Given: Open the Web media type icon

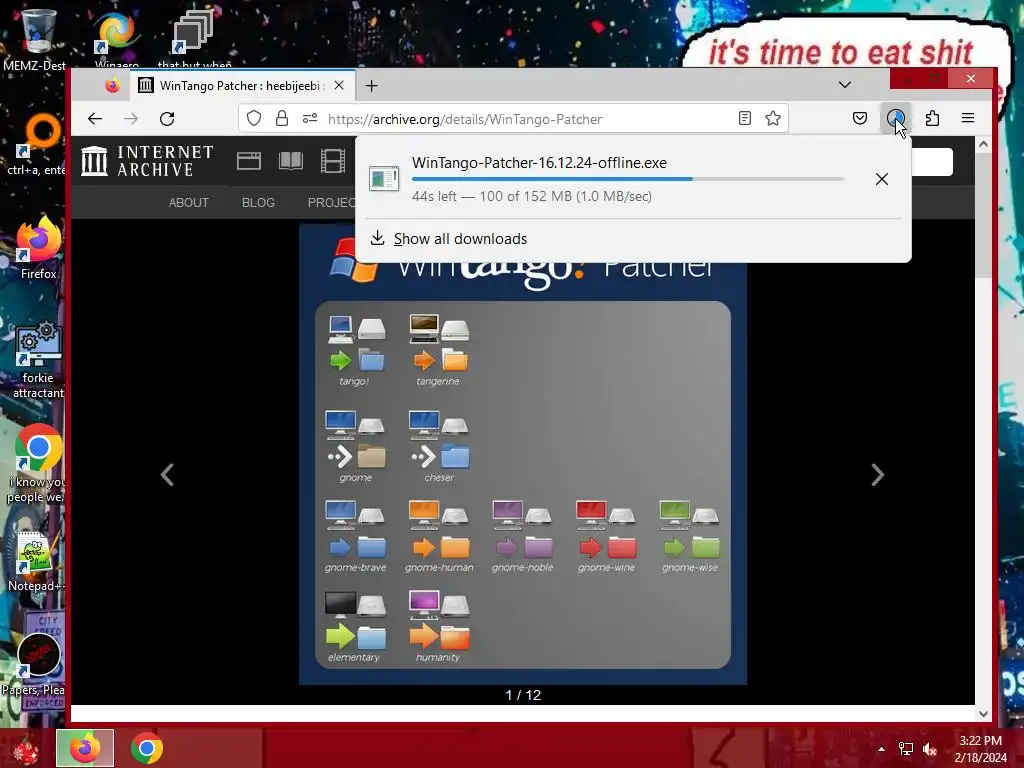Looking at the screenshot, I should (x=249, y=161).
